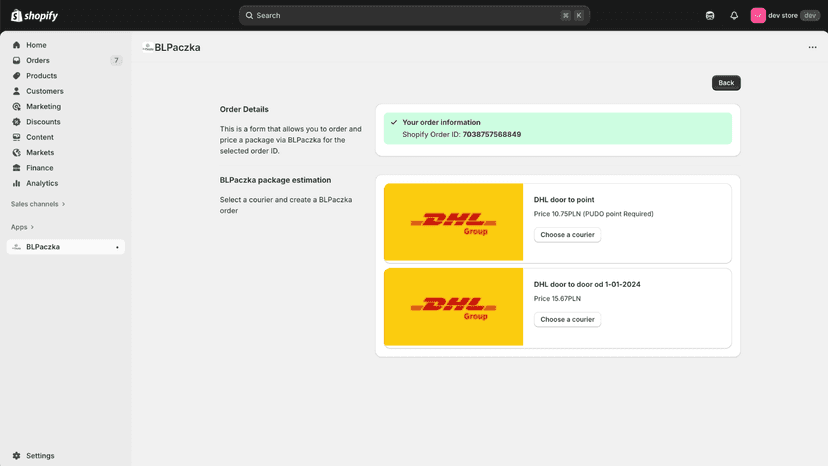Click 'Price 15.67PLN' text
This screenshot has width=828, height=466.
(557, 299)
